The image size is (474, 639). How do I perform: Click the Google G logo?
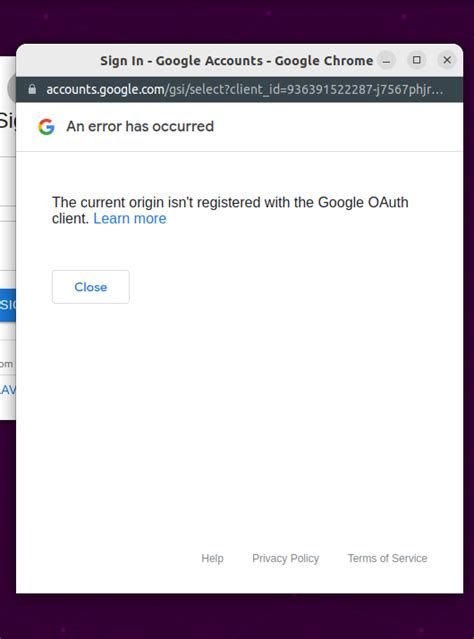pos(46,127)
